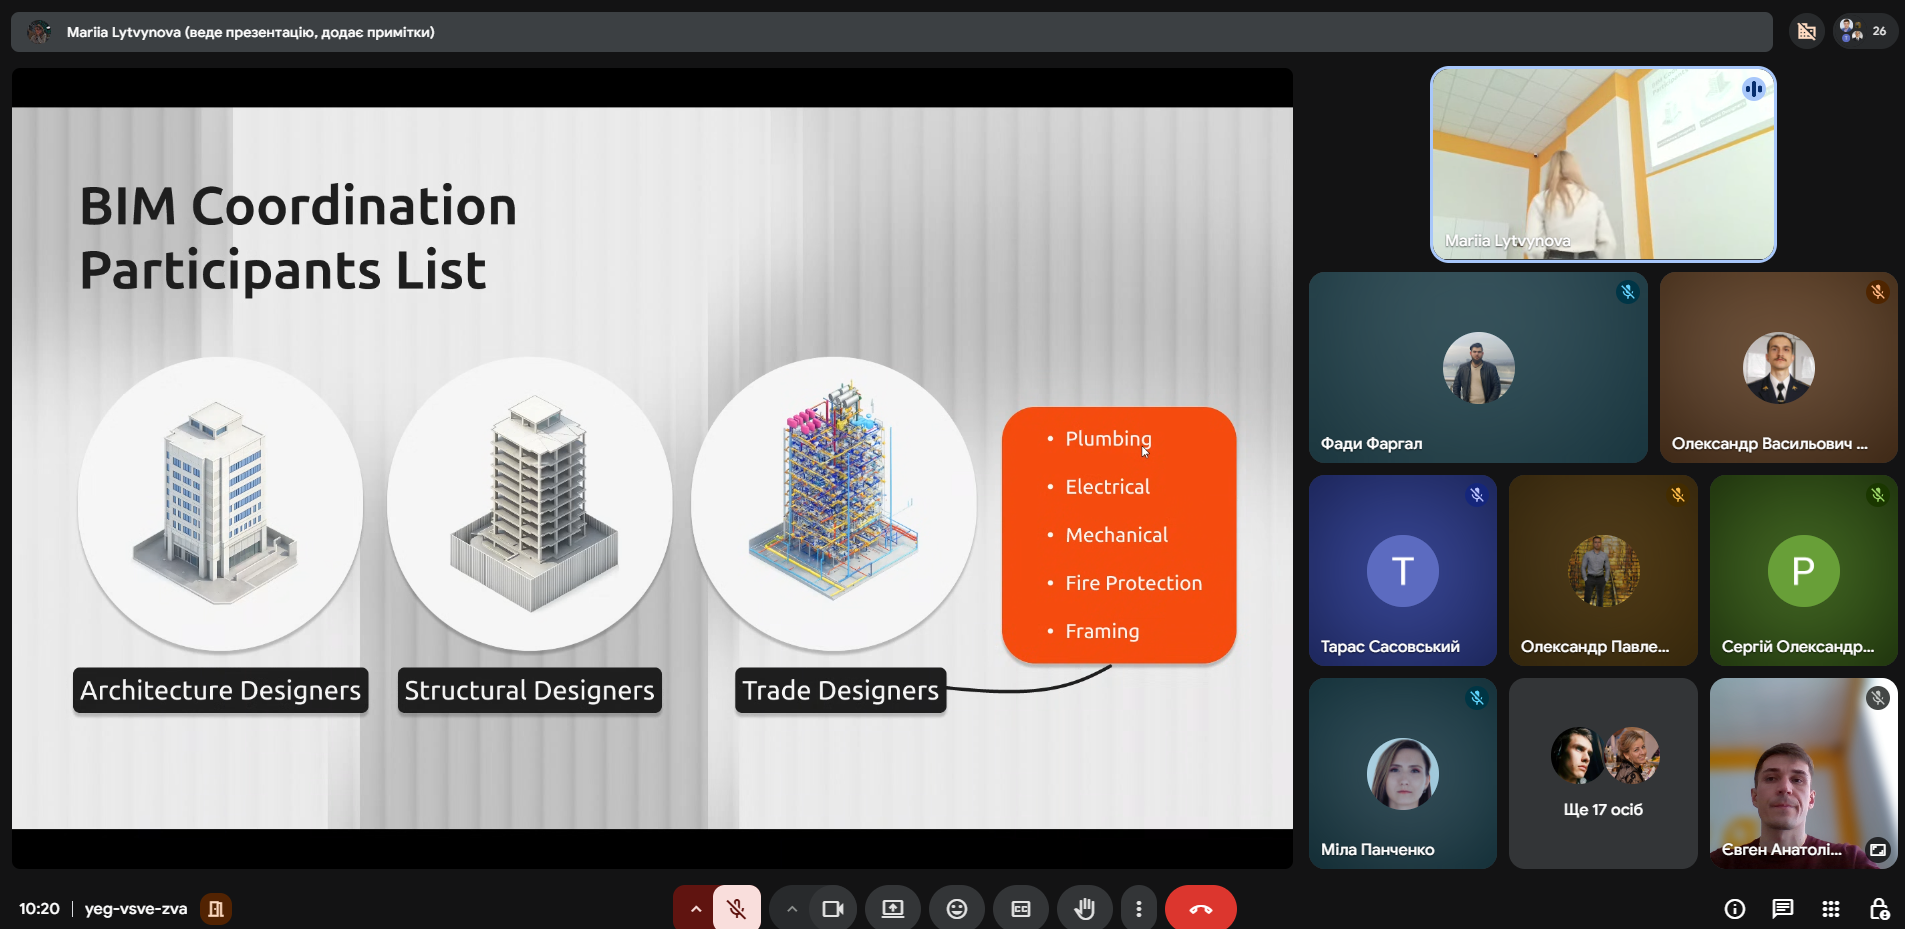This screenshot has width=1905, height=929.
Task: Click the architecture building model image
Action: coord(220,504)
